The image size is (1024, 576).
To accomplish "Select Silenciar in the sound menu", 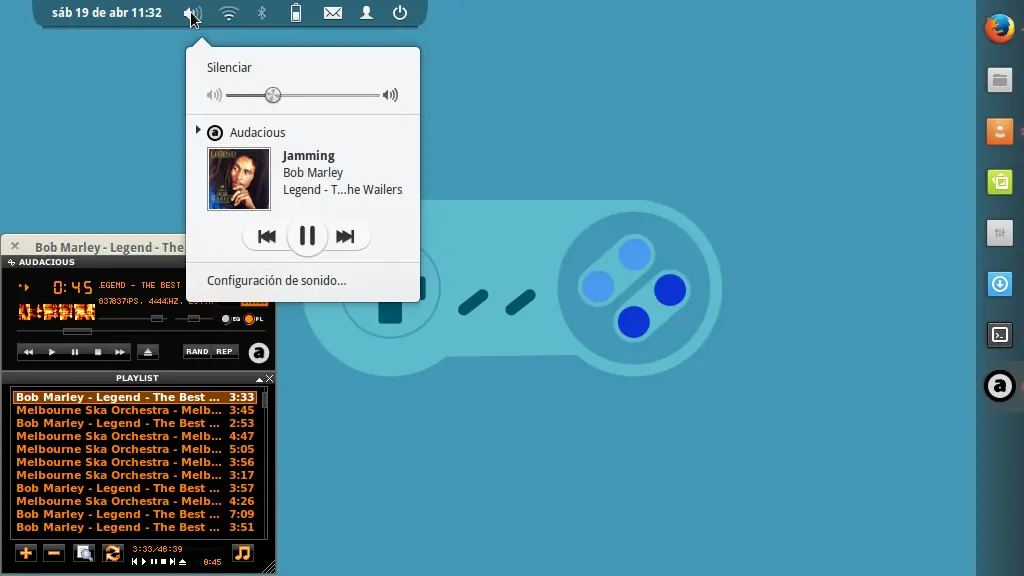I will (x=229, y=67).
